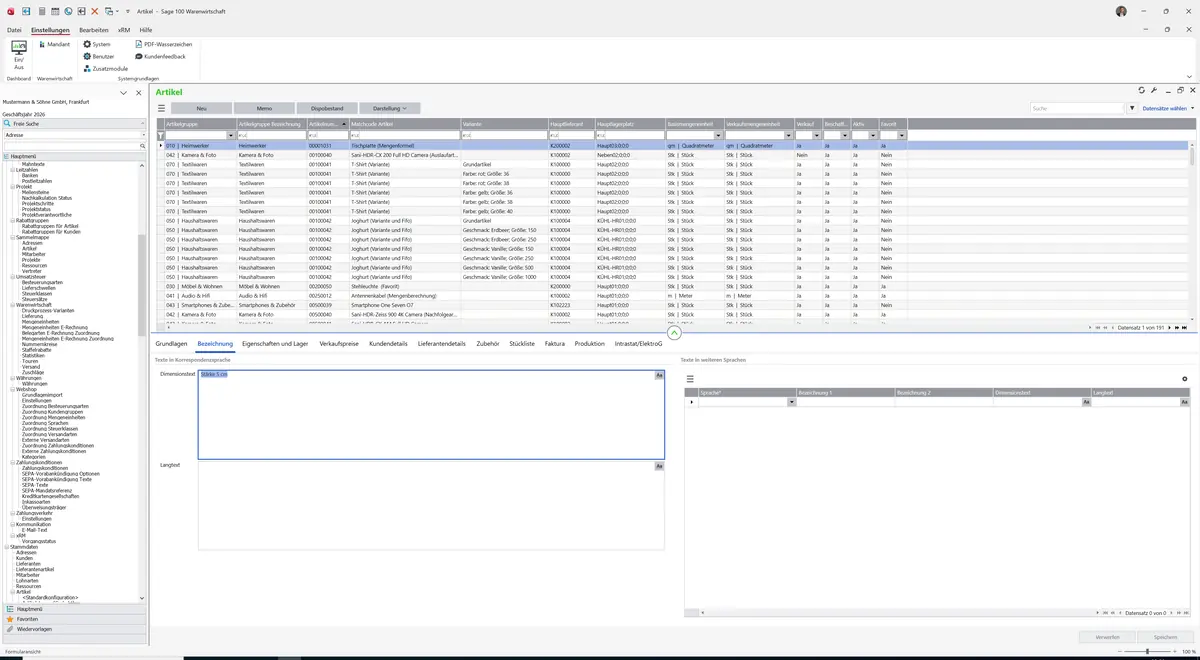Image resolution: width=1200 pixels, height=660 pixels.
Task: Click the Sage logo icon
Action: tap(10, 11)
